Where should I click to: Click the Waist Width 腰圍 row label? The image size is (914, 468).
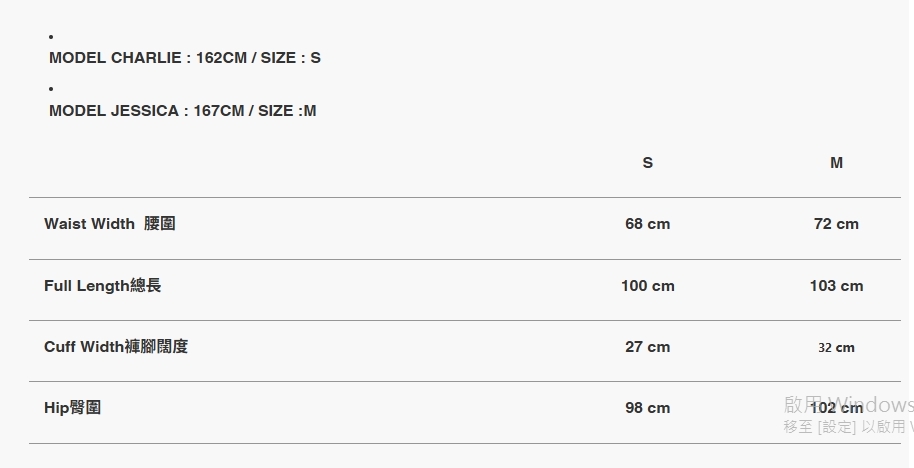click(x=110, y=224)
